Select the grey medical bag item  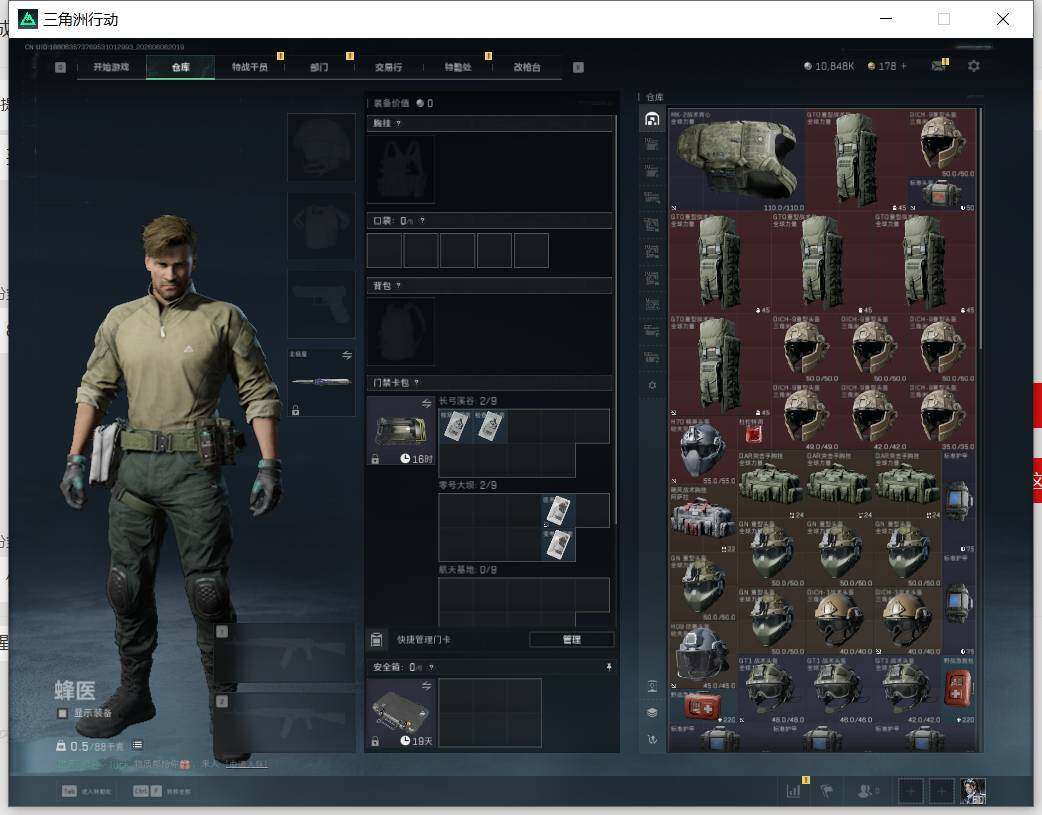[x=703, y=519]
